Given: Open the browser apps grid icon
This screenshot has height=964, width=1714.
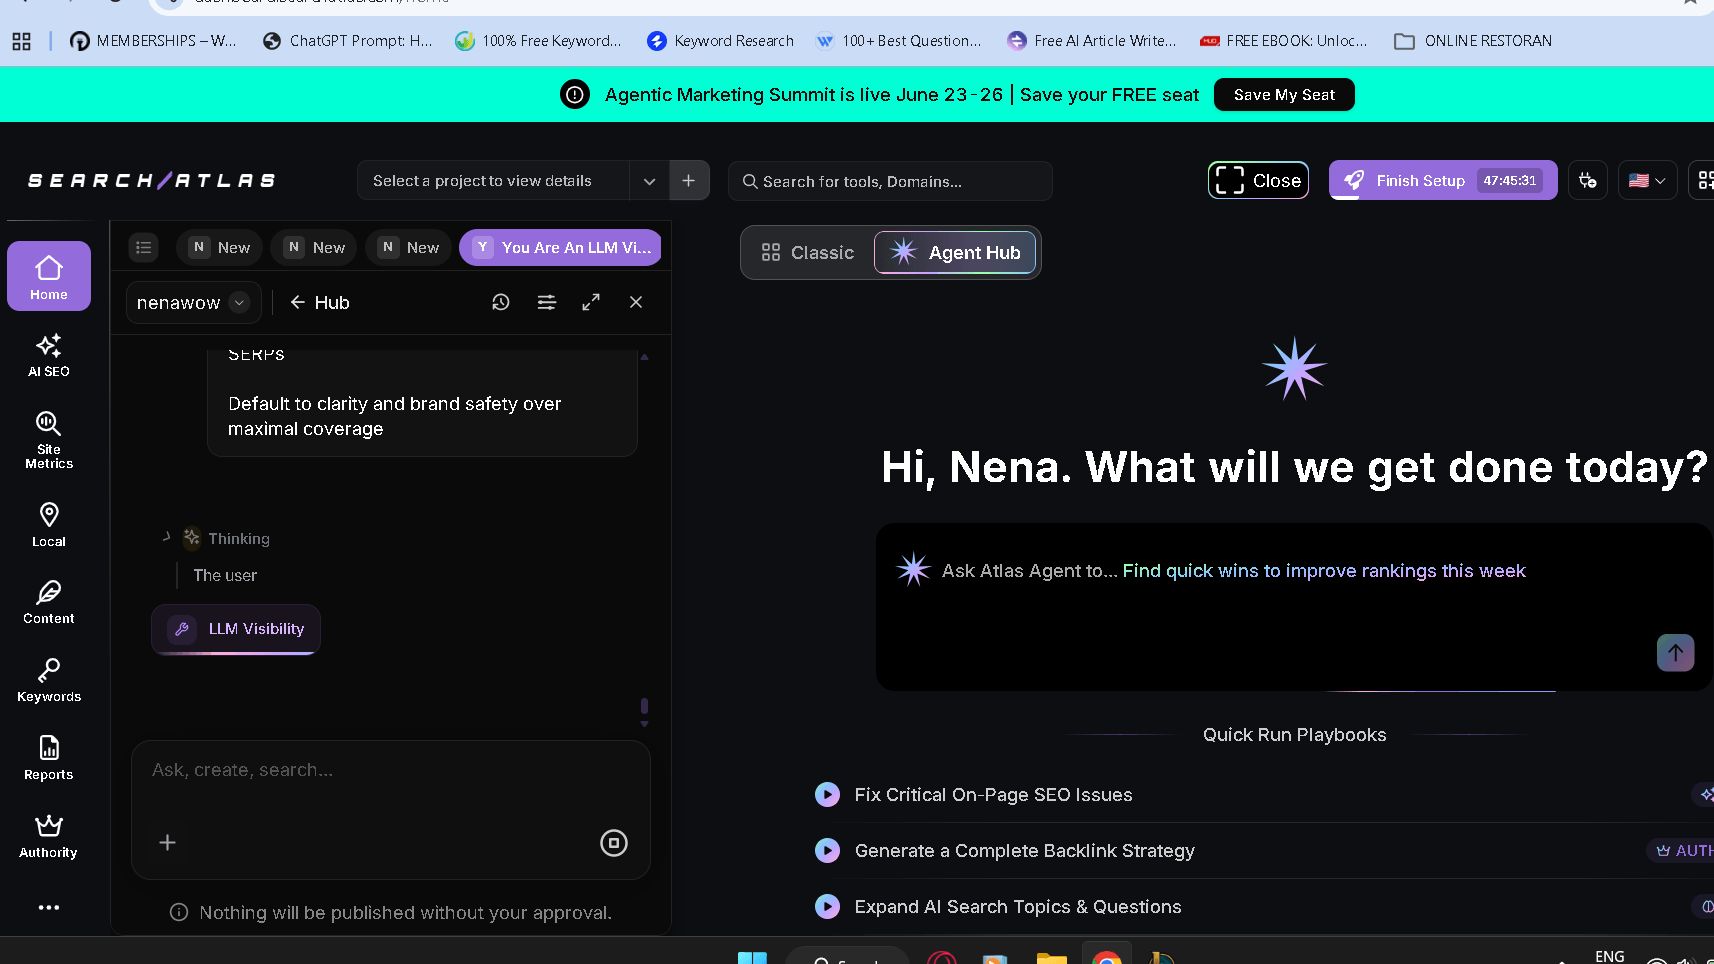Looking at the screenshot, I should click(21, 41).
